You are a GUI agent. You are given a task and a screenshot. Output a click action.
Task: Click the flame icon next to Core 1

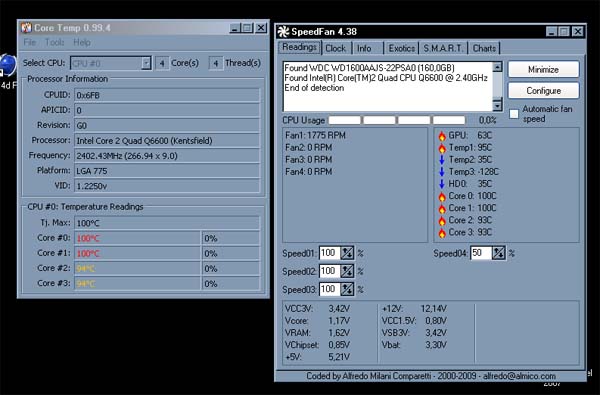point(442,209)
